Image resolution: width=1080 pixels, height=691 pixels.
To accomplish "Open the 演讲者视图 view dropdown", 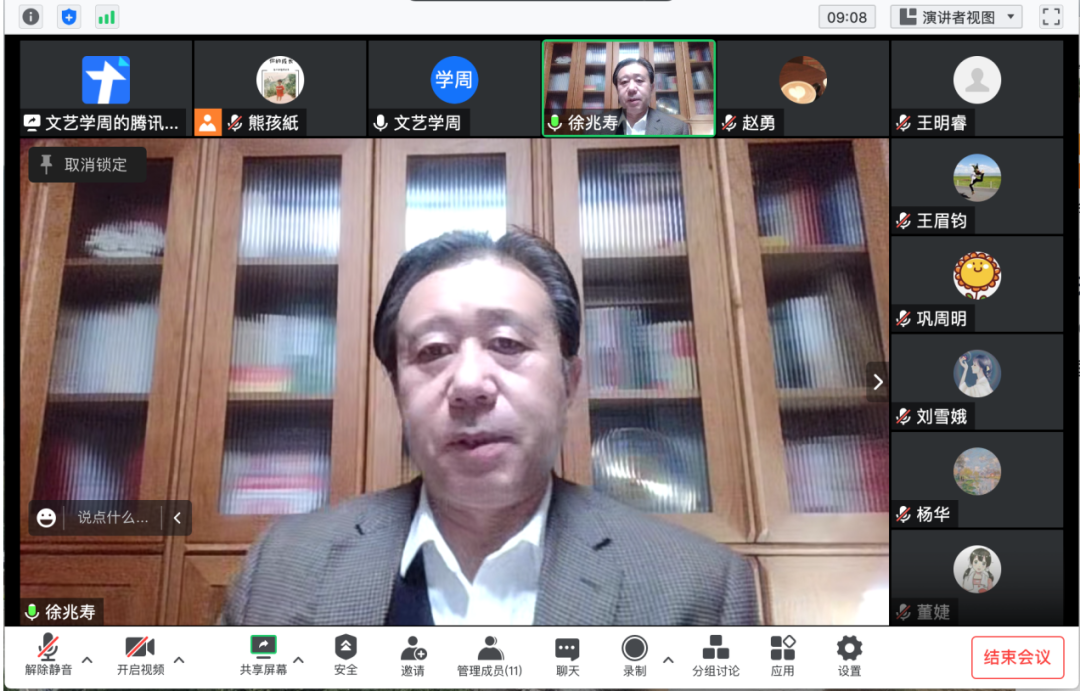I will click(x=956, y=17).
